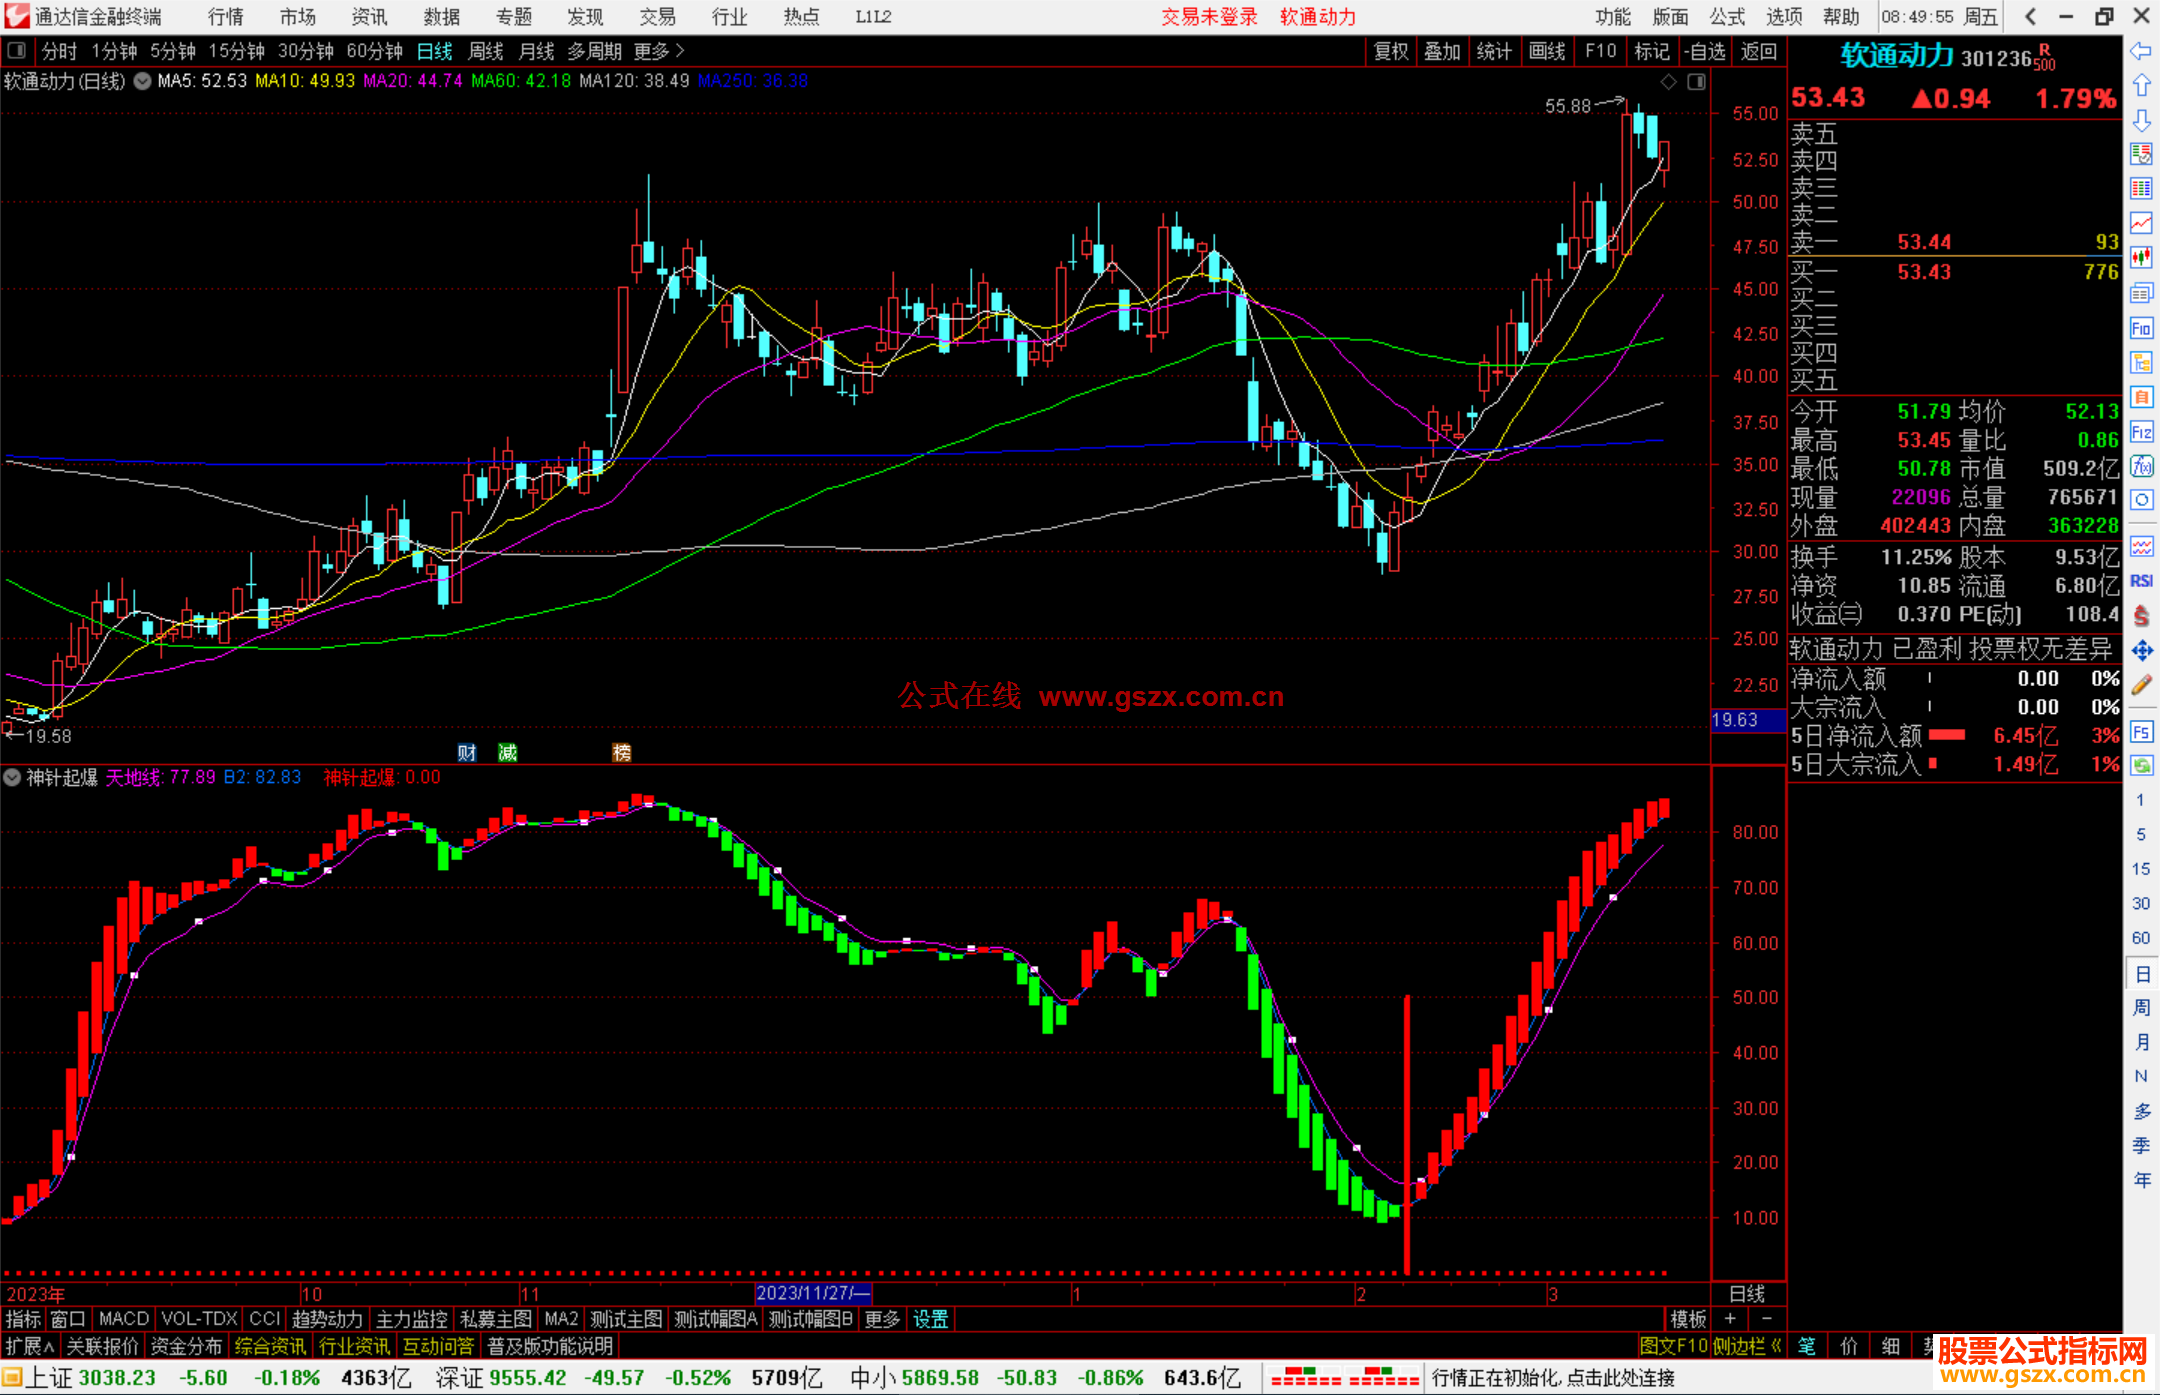The image size is (2160, 1395).
Task: Click the F12 sidebar icon
Action: (x=2141, y=432)
